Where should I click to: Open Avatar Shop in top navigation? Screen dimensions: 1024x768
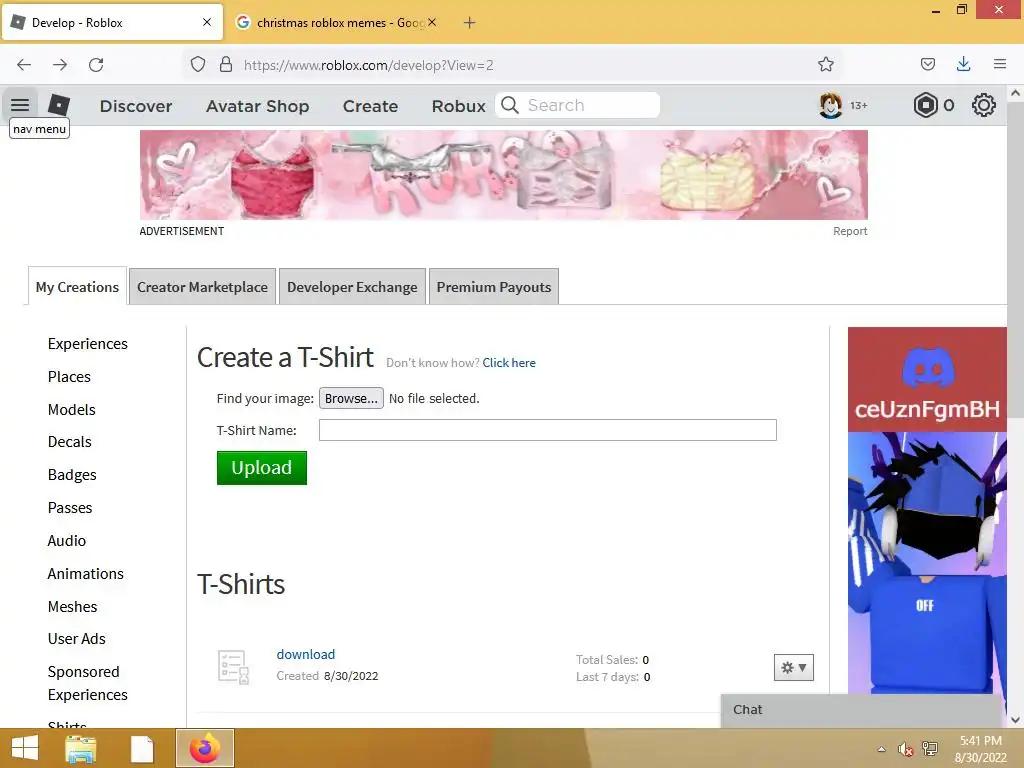pyautogui.click(x=257, y=106)
